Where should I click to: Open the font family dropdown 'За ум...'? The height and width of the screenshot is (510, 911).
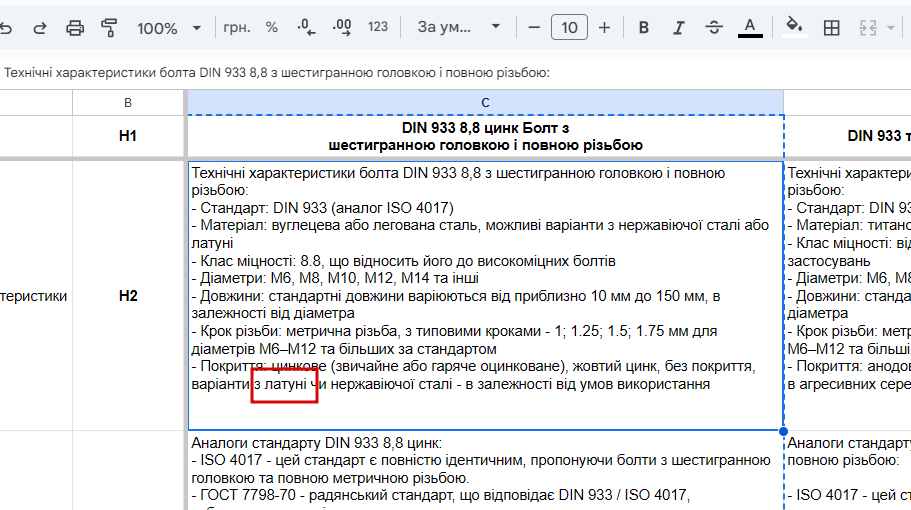(x=458, y=27)
